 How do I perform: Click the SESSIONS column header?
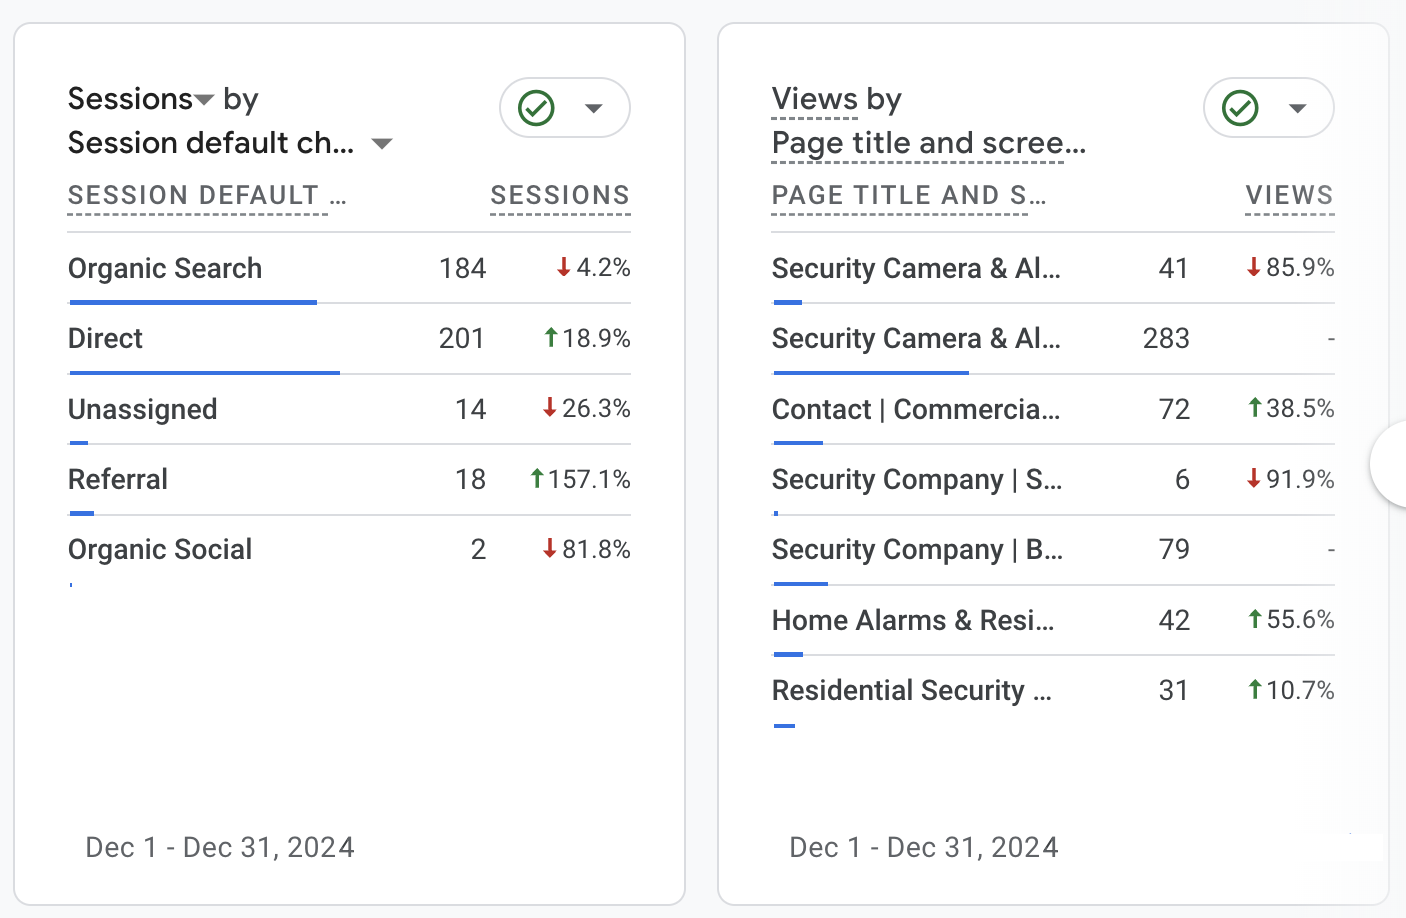(560, 196)
